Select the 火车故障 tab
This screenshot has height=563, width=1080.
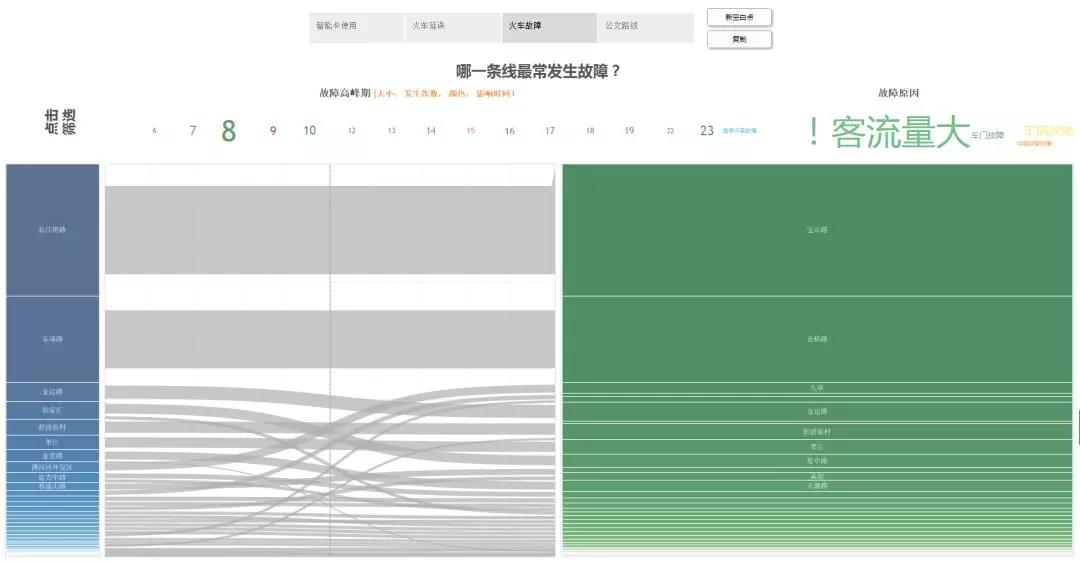coord(548,27)
